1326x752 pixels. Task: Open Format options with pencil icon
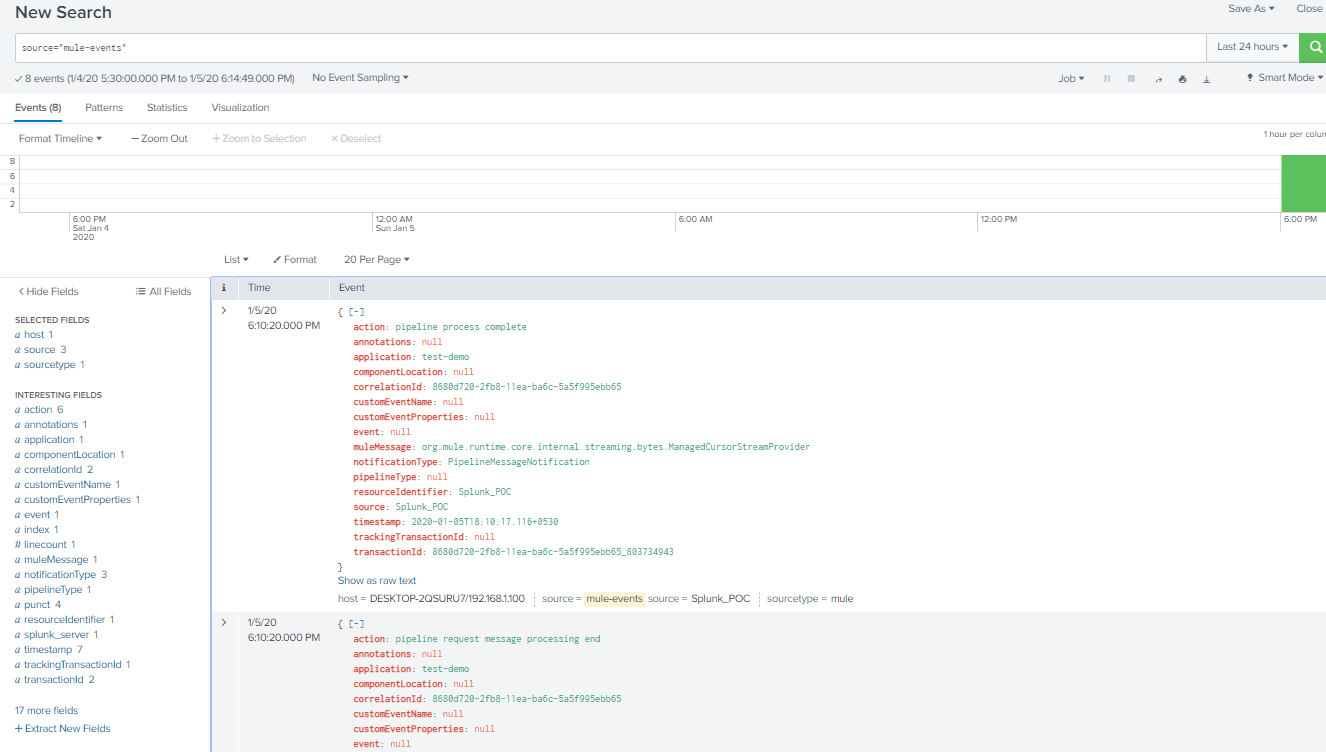point(295,260)
